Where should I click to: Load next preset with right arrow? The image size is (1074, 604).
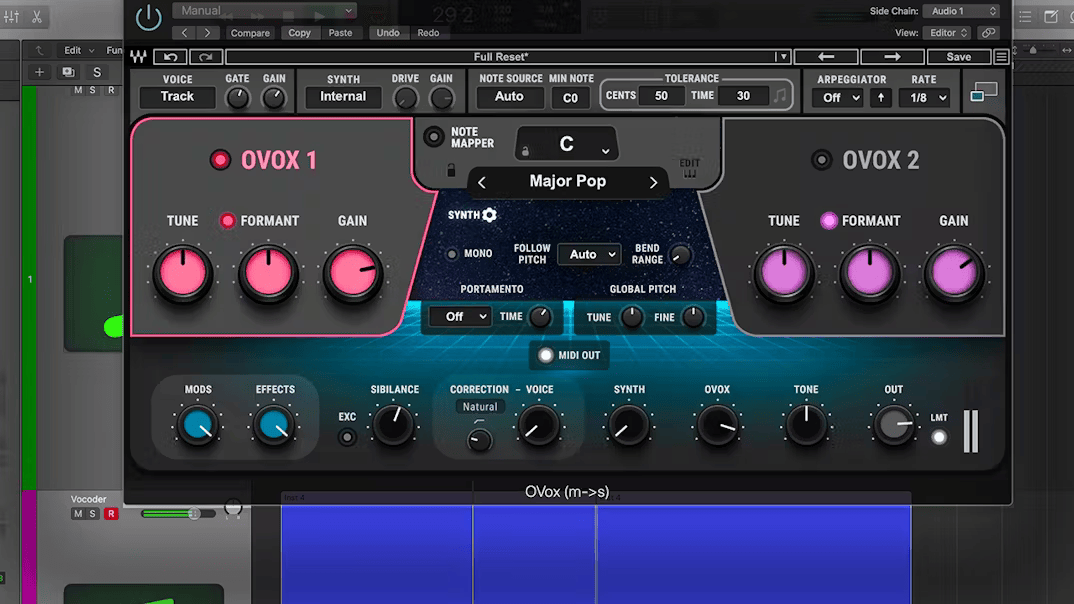[892, 57]
